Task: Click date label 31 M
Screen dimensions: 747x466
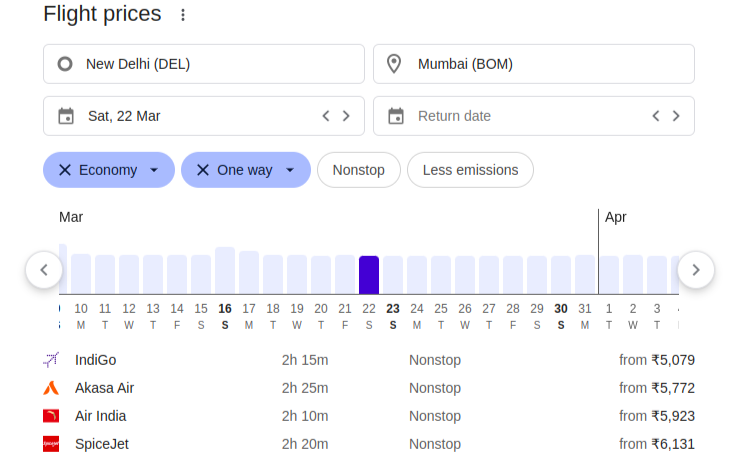Action: [x=585, y=317]
